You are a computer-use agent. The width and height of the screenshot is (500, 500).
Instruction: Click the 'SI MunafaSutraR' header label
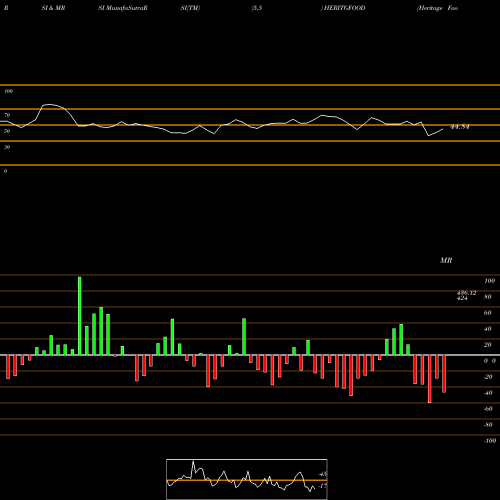coord(123,8)
